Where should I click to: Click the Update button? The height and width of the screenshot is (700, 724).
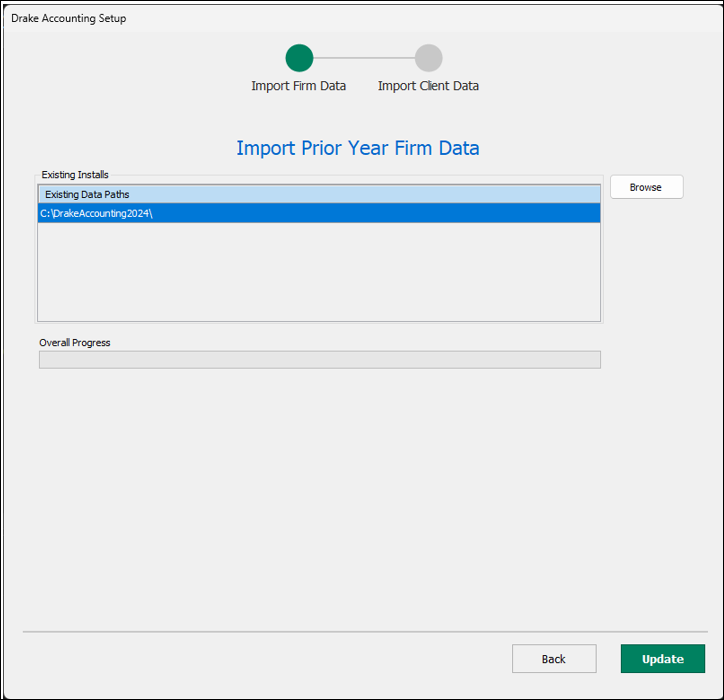pos(663,658)
